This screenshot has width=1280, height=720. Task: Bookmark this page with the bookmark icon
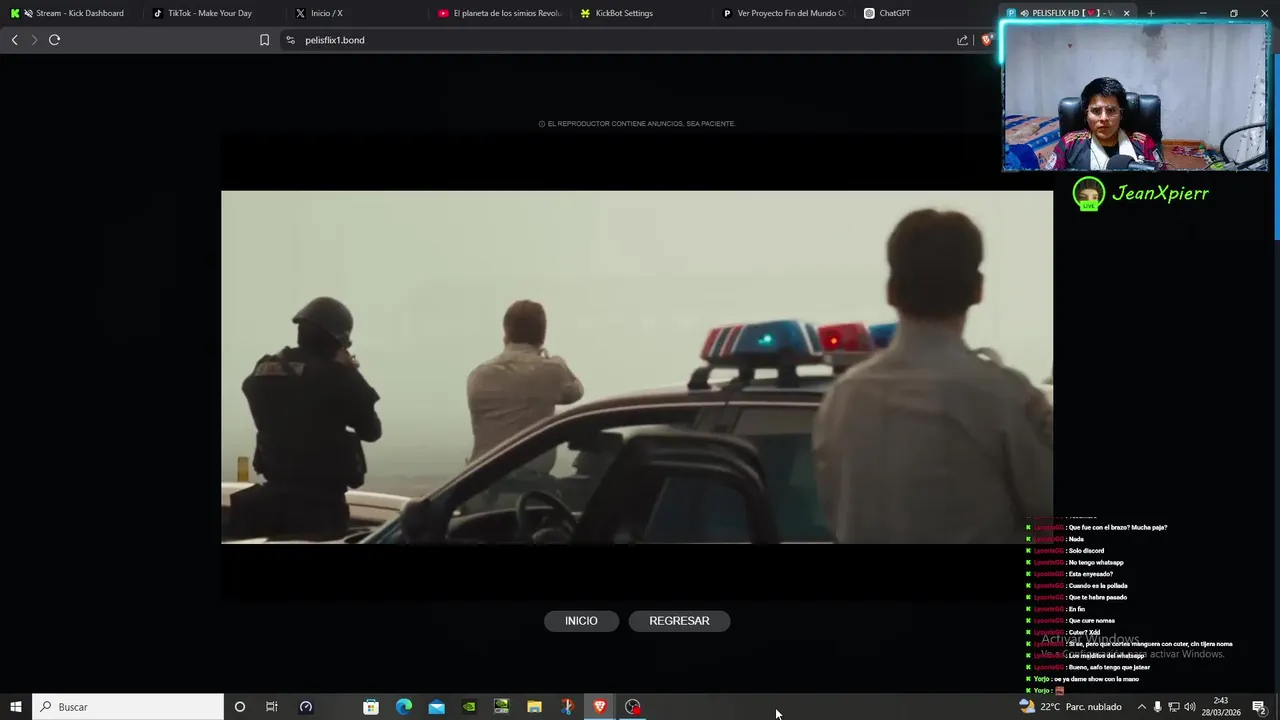point(264,40)
